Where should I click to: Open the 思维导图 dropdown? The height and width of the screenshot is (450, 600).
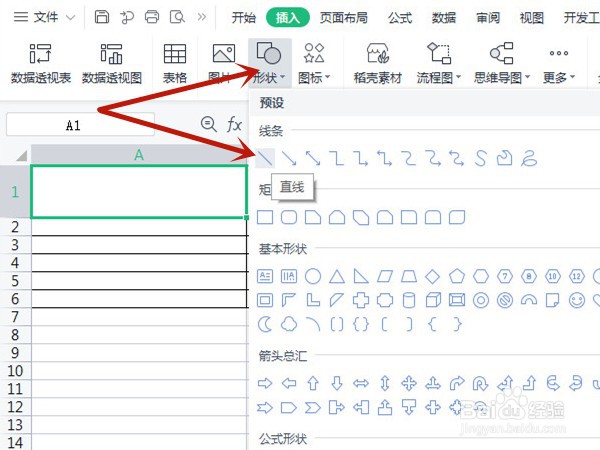502,63
